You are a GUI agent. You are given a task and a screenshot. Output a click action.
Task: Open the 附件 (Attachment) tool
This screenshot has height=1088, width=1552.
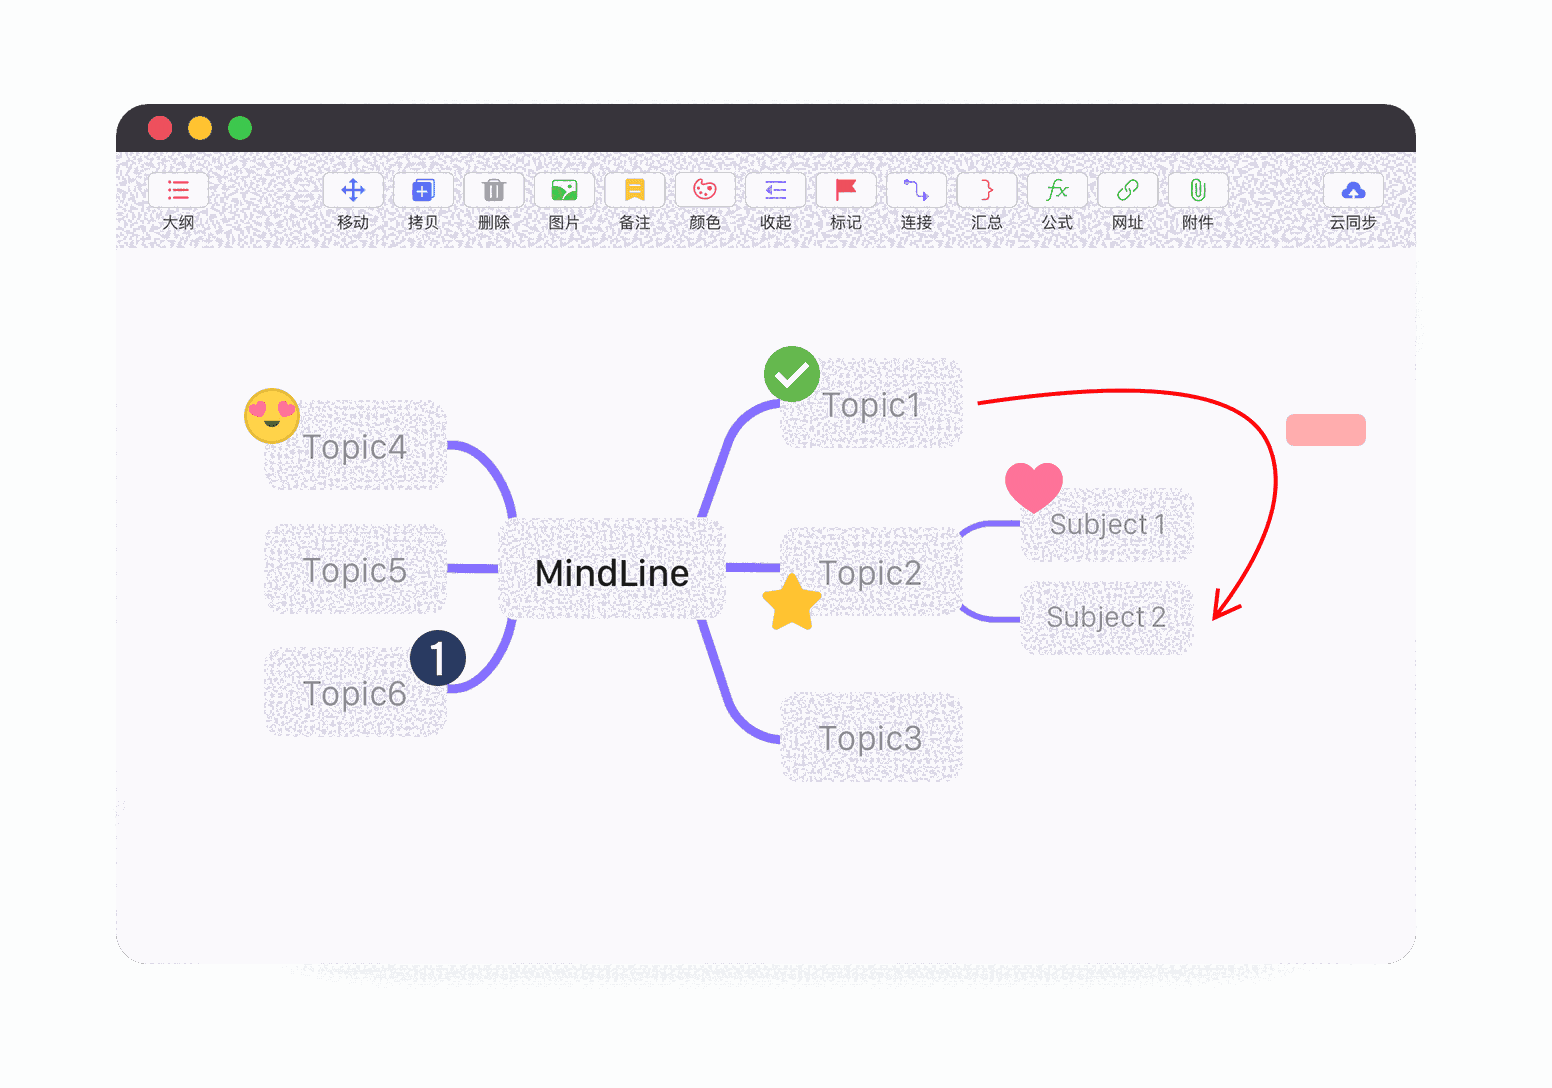point(1197,190)
